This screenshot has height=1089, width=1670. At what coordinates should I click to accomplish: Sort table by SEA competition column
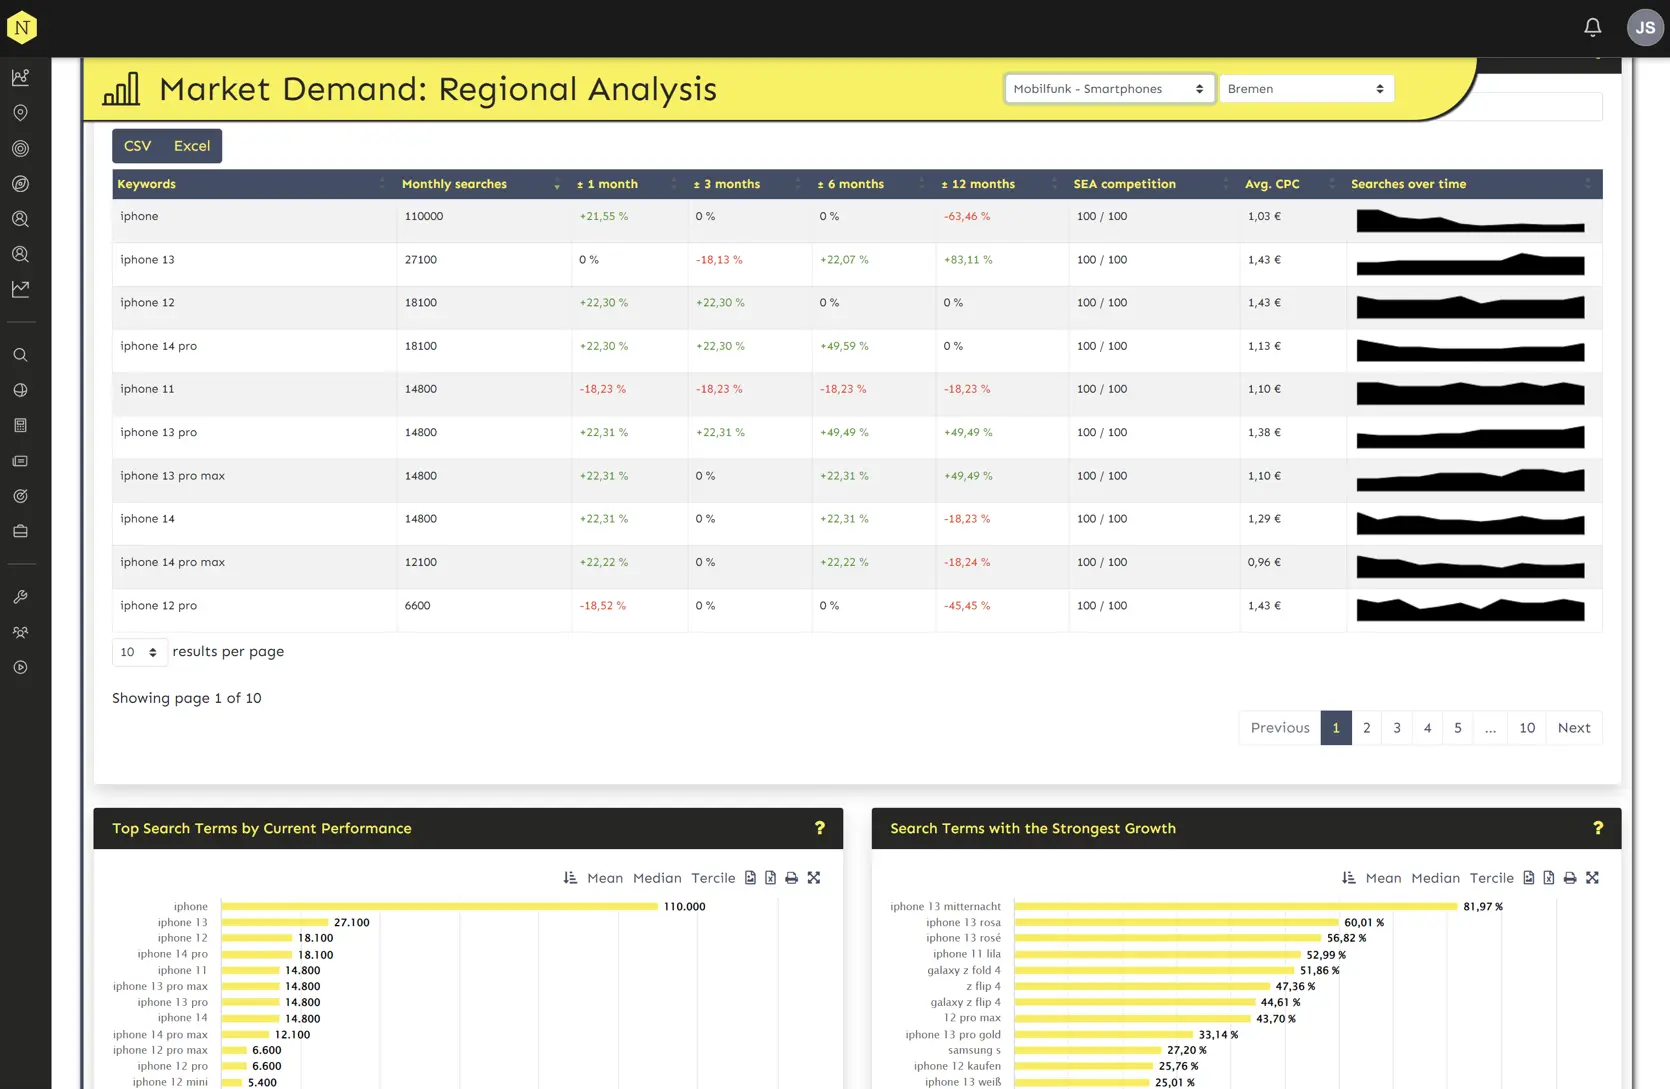point(1153,184)
